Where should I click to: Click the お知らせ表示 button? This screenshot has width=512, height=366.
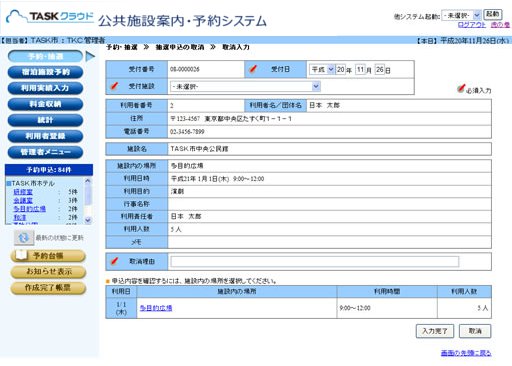[48, 272]
